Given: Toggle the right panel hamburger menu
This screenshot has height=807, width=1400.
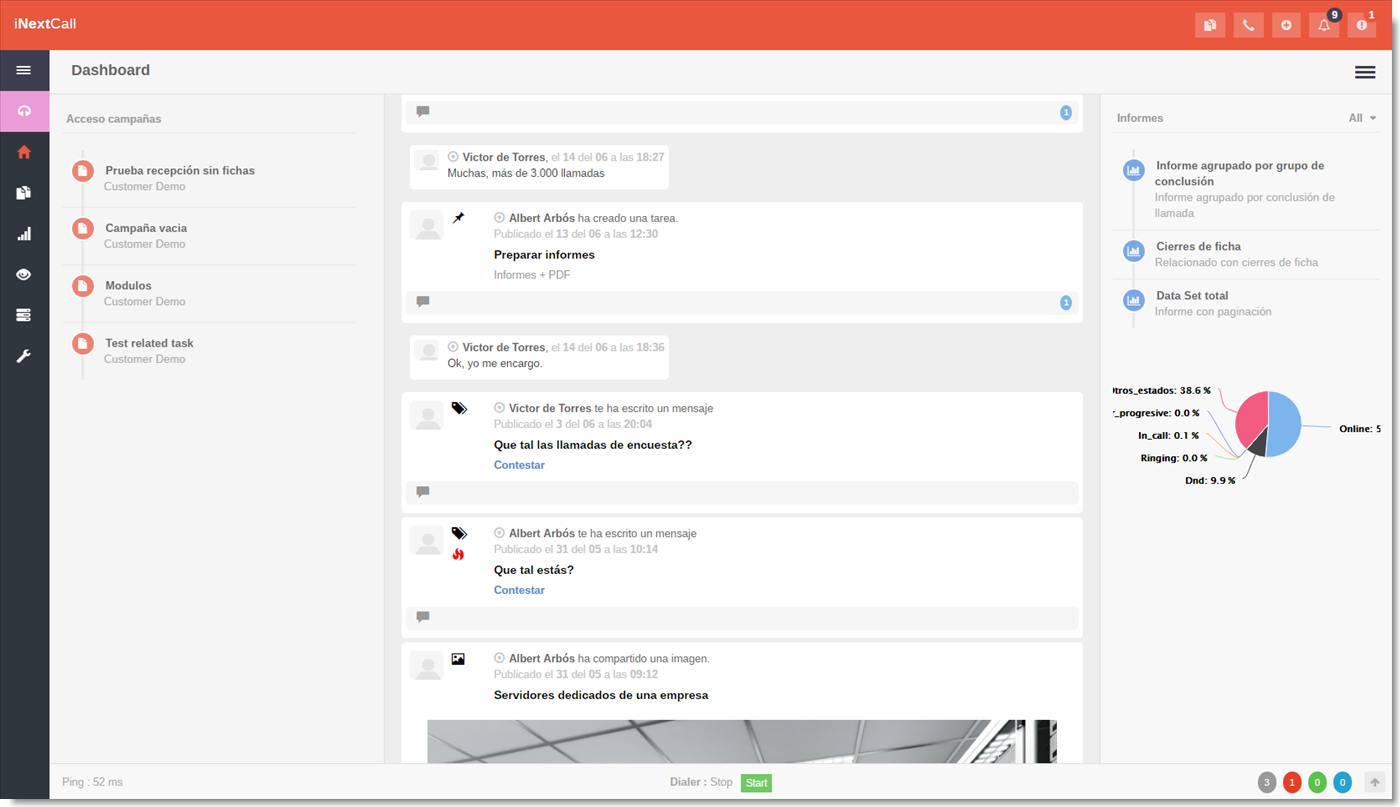Looking at the screenshot, I should (x=1364, y=72).
